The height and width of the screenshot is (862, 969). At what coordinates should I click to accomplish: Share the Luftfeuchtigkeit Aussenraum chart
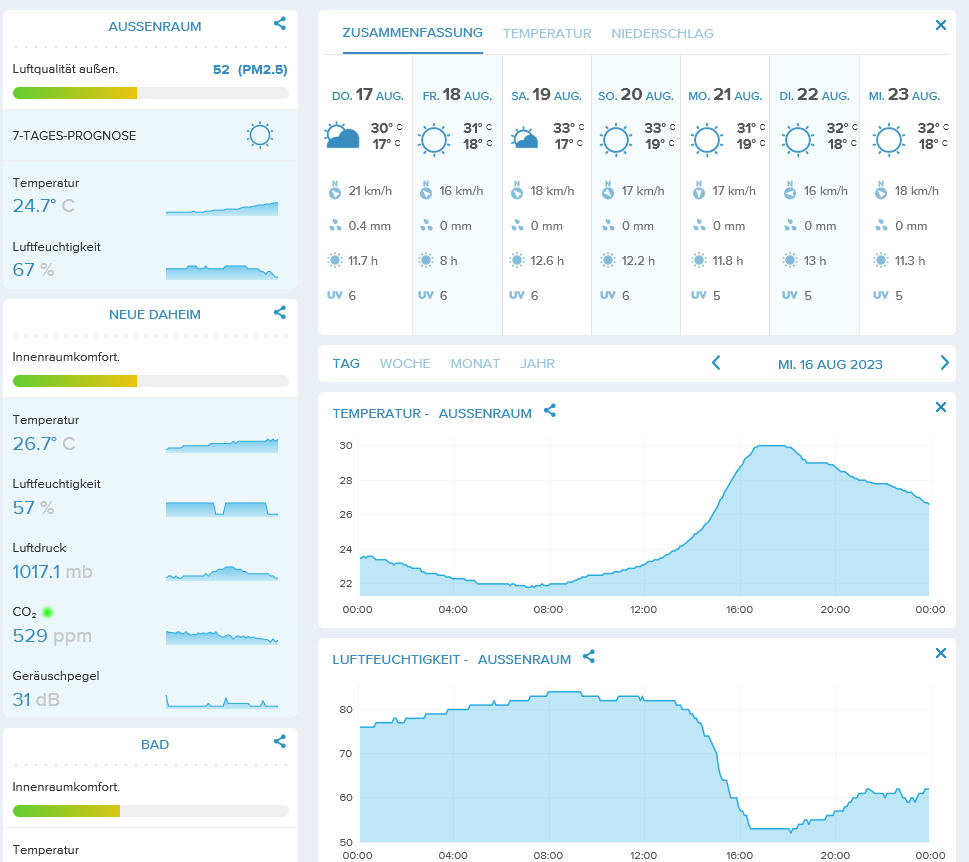[589, 656]
